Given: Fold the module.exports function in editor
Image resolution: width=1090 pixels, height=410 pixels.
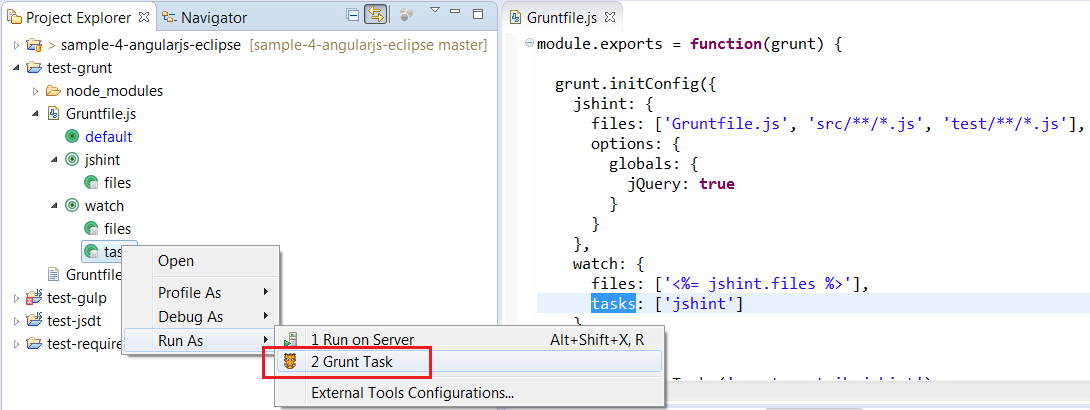Looking at the screenshot, I should pos(528,45).
